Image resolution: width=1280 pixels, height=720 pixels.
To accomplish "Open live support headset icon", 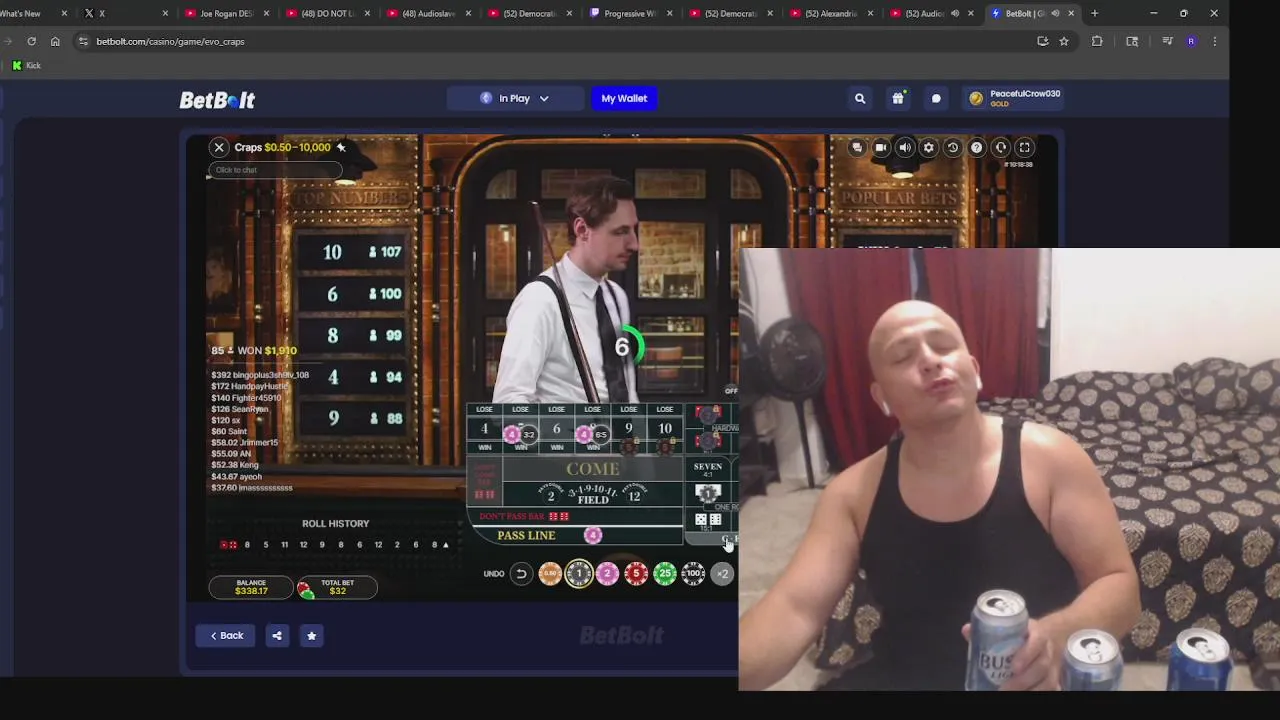I will coord(1001,147).
